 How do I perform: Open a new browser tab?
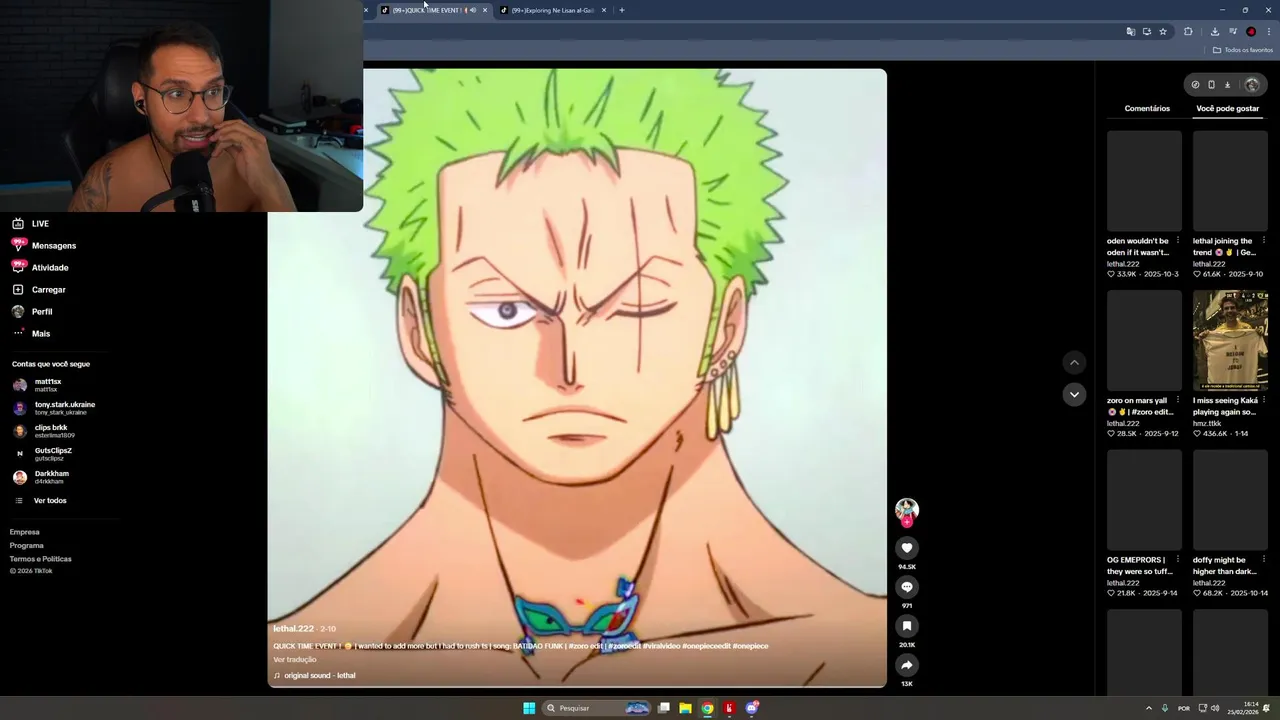click(622, 10)
